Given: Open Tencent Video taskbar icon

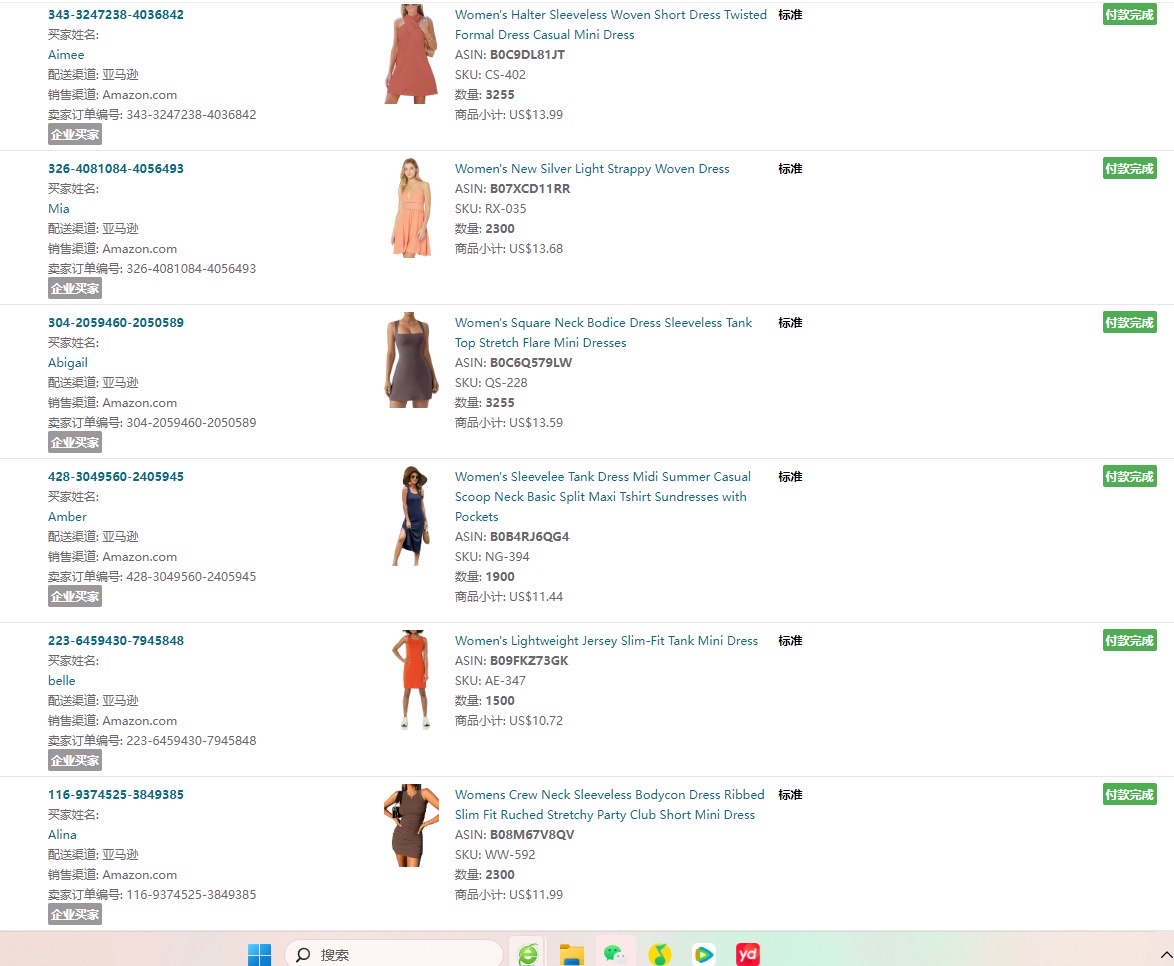Looking at the screenshot, I should pyautogui.click(x=703, y=954).
